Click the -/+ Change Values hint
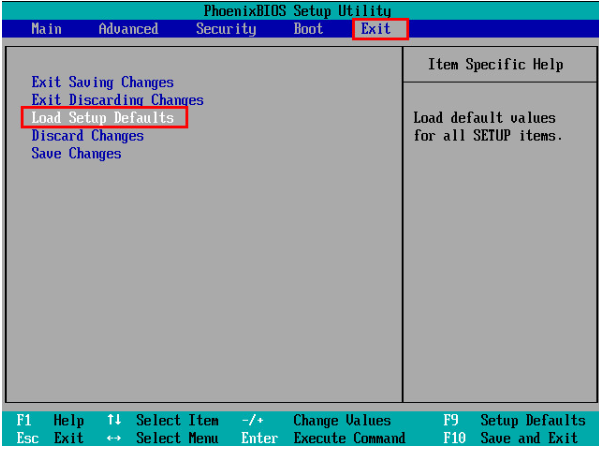The height and width of the screenshot is (449, 599). tap(316, 420)
